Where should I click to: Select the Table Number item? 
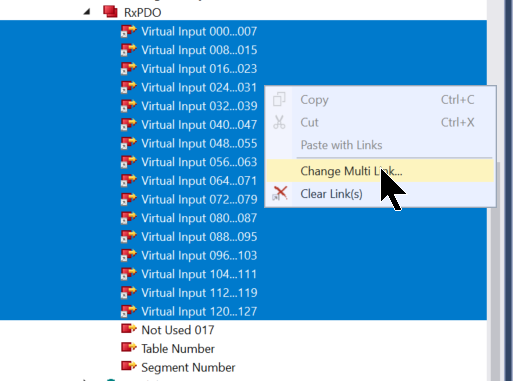coord(178,349)
